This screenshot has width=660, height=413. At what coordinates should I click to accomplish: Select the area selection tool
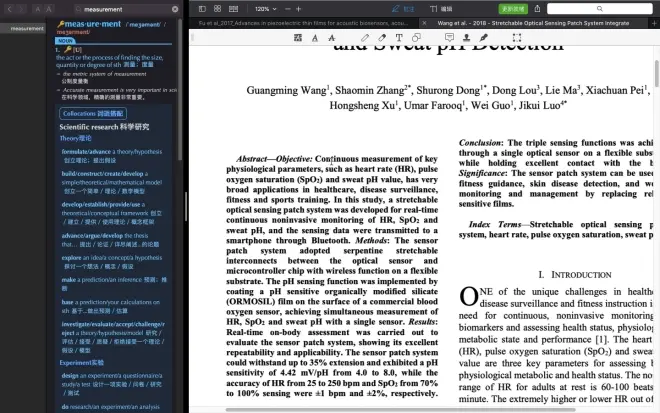(x=517, y=38)
